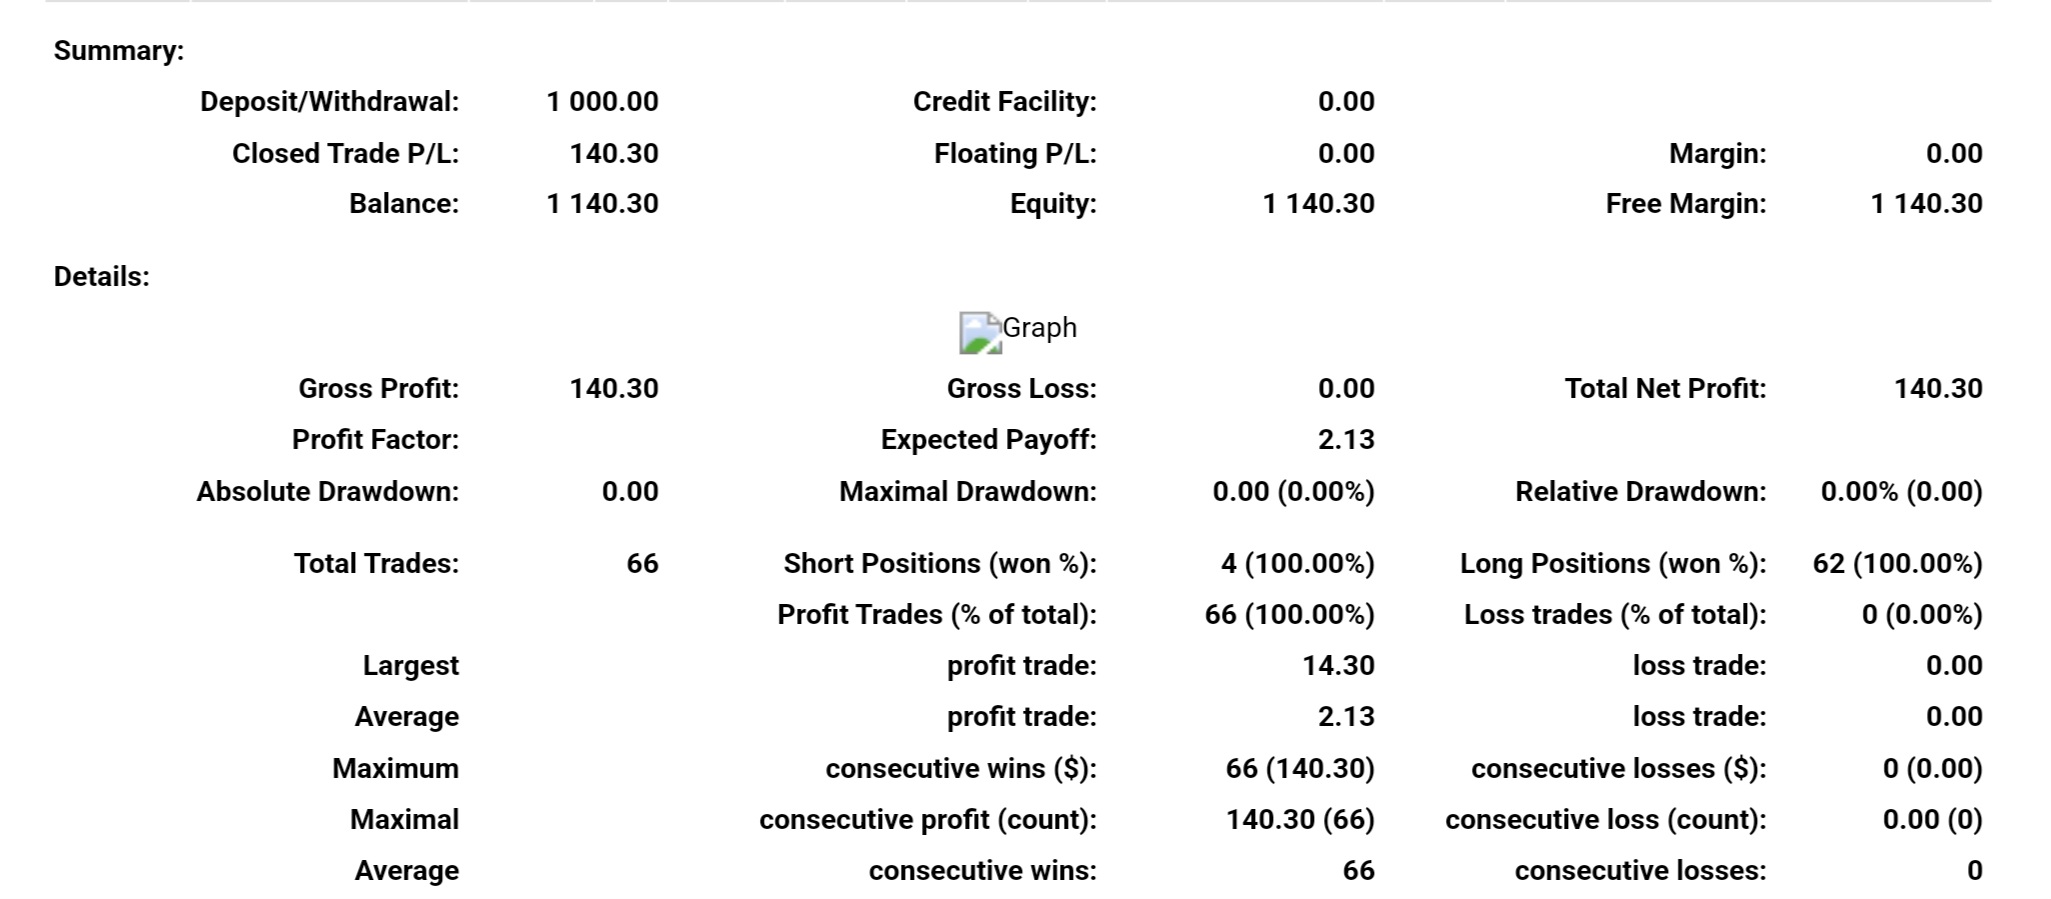The width and height of the screenshot is (2051, 899).
Task: Click the Total Net Profit label
Action: tap(1665, 389)
